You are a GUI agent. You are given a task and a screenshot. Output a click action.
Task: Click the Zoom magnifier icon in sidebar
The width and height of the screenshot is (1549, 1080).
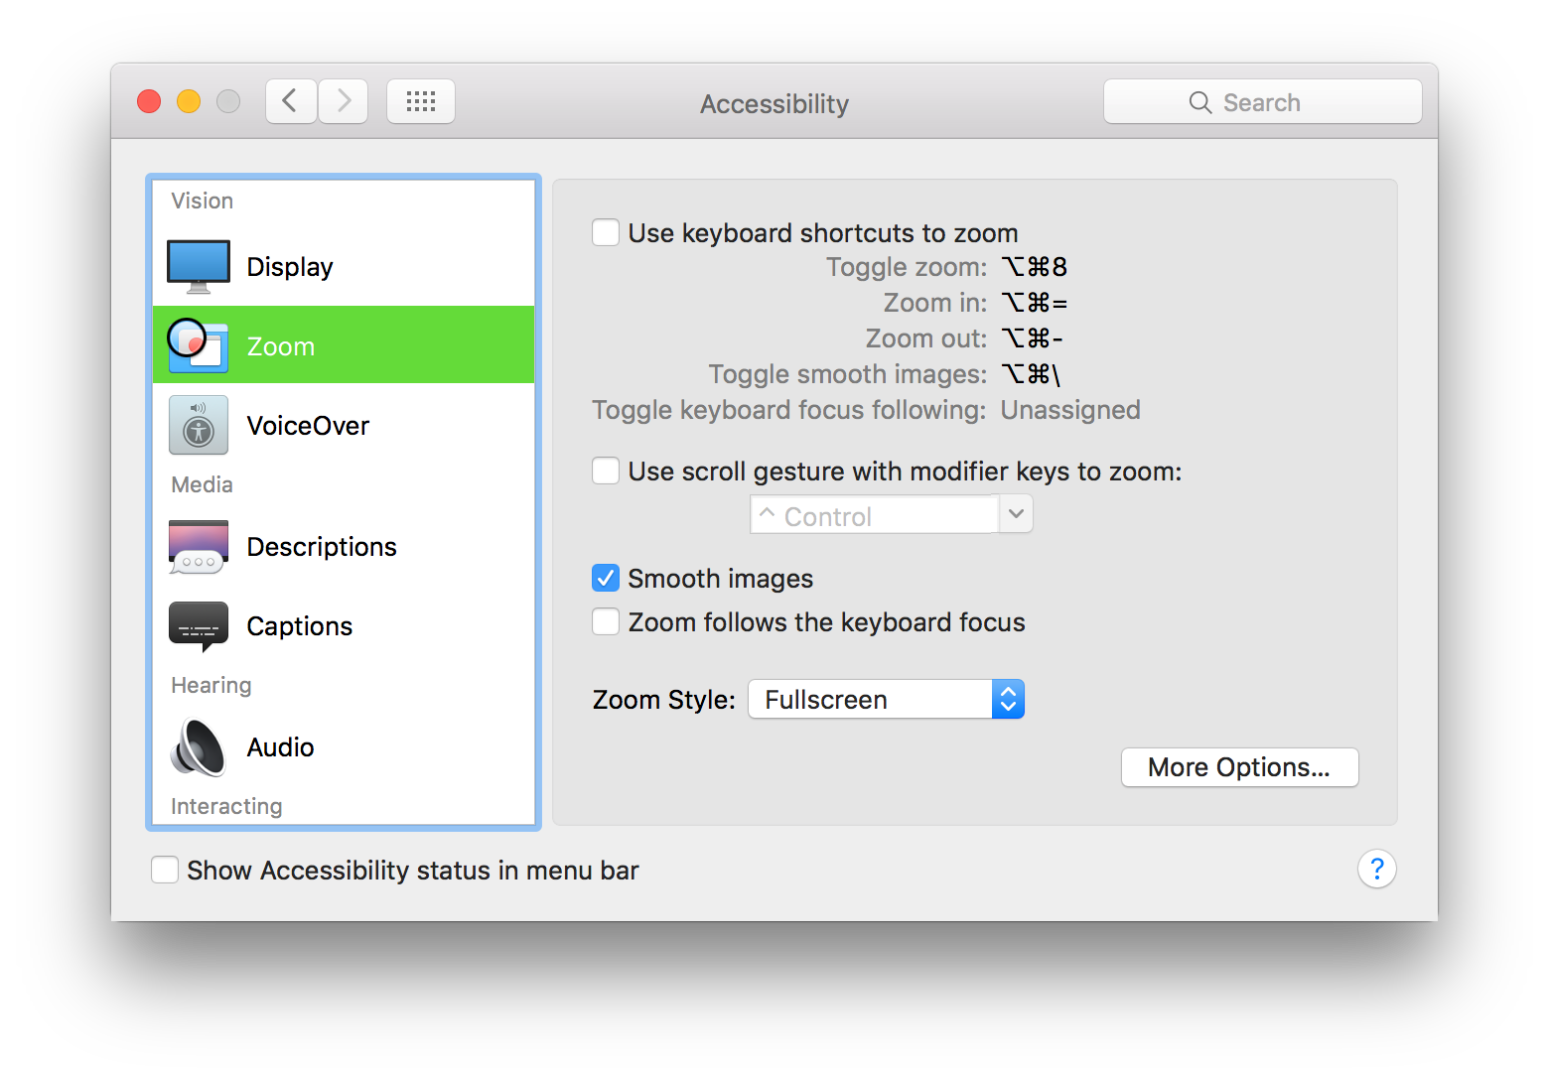tap(198, 345)
